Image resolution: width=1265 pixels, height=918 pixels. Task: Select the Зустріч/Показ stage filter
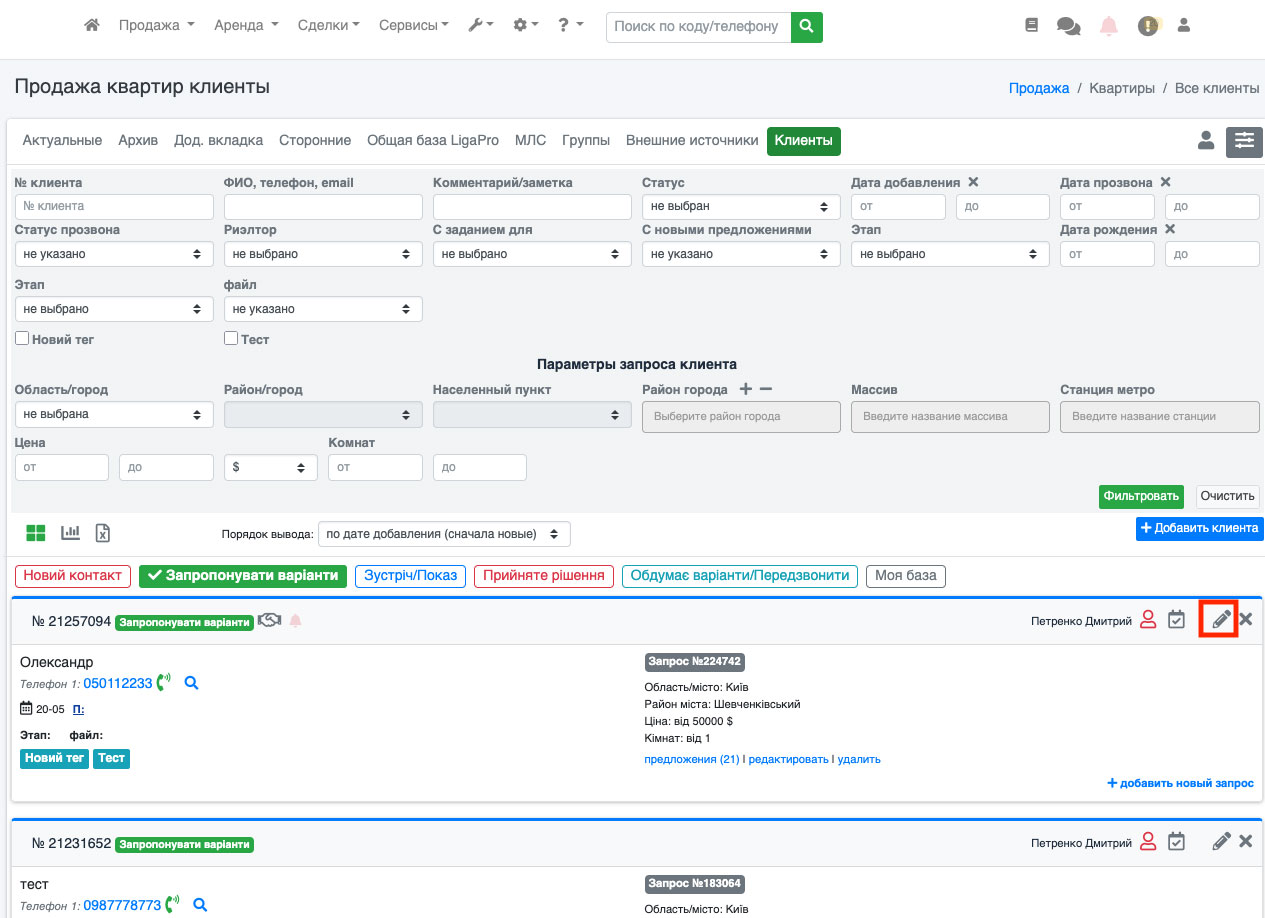(410, 576)
